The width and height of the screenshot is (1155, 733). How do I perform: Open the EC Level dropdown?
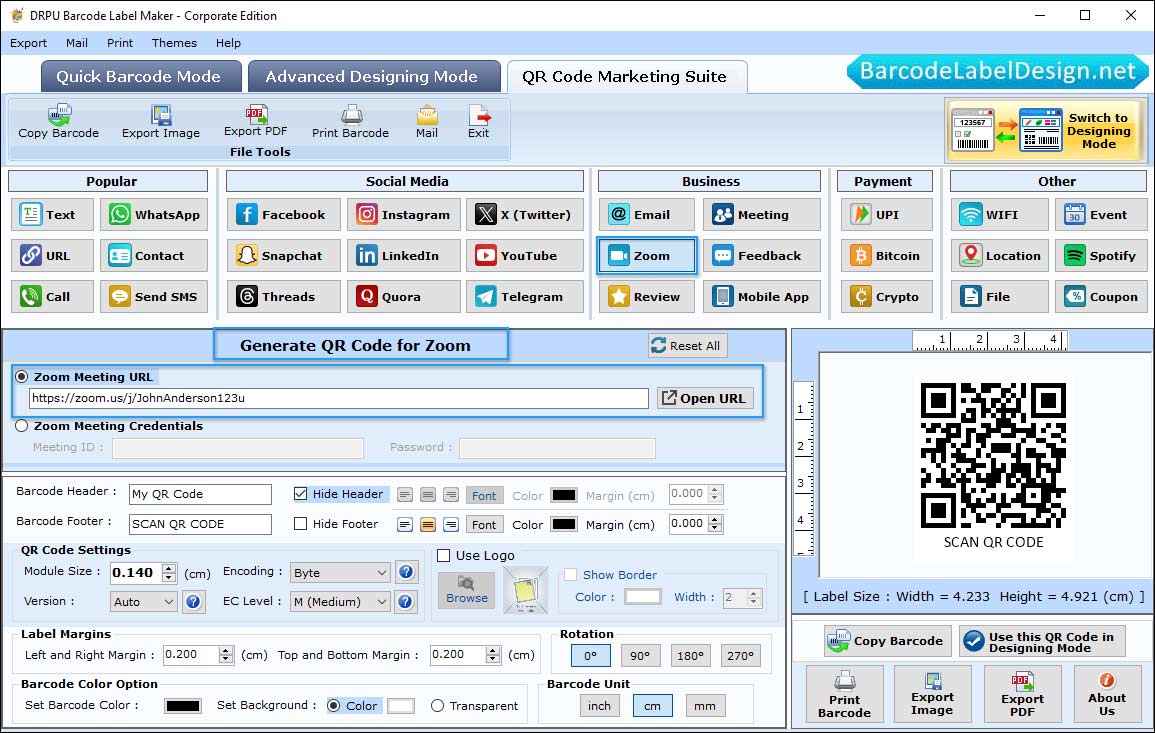(340, 602)
